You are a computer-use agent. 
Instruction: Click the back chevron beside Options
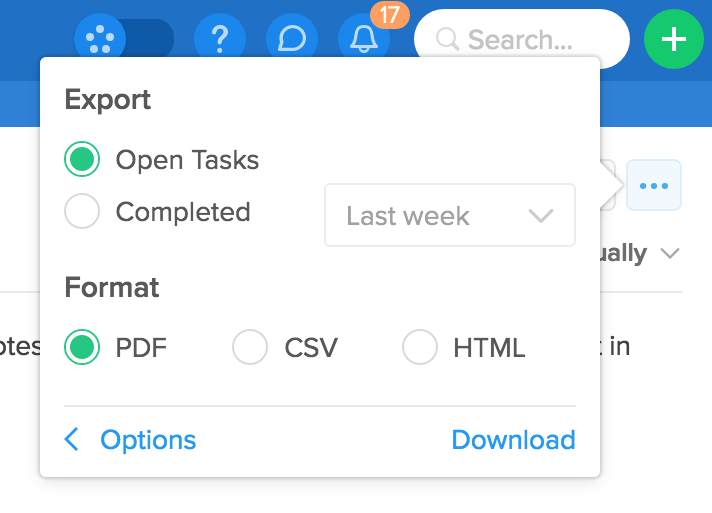point(72,439)
